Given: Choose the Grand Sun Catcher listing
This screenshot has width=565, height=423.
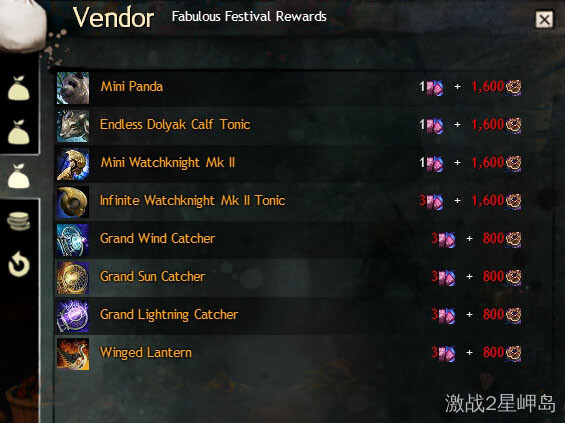Looking at the screenshot, I should coord(288,277).
